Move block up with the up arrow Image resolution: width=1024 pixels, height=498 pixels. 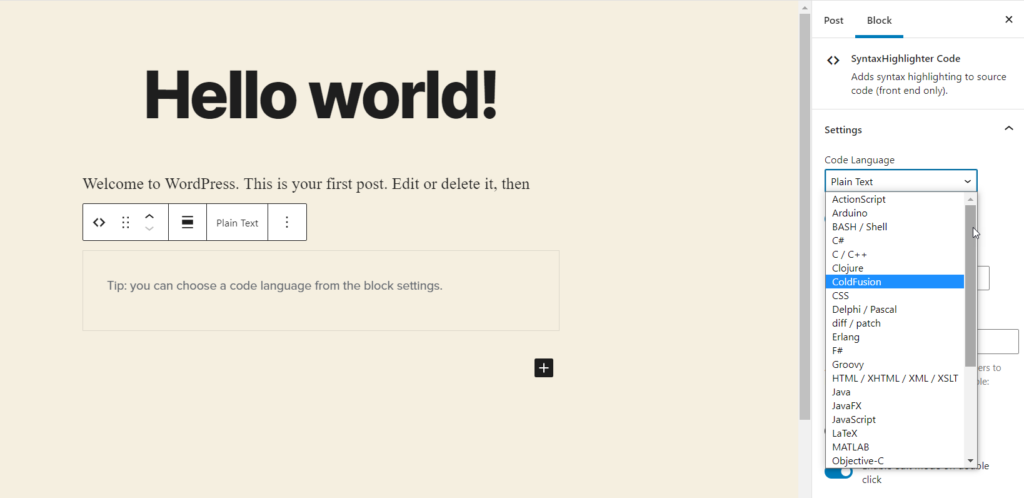point(149,216)
